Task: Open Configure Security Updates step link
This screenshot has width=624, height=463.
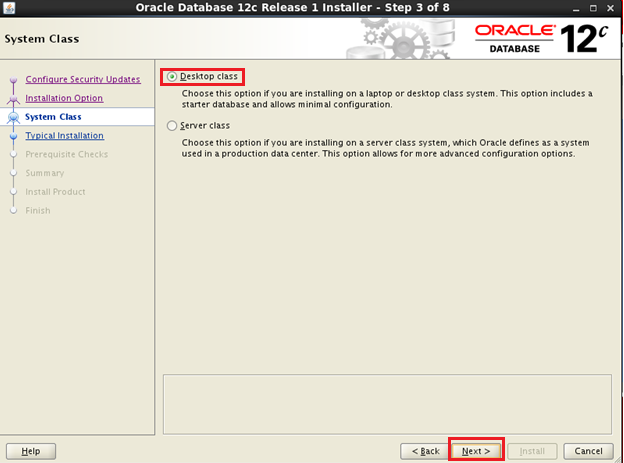Action: tap(83, 79)
